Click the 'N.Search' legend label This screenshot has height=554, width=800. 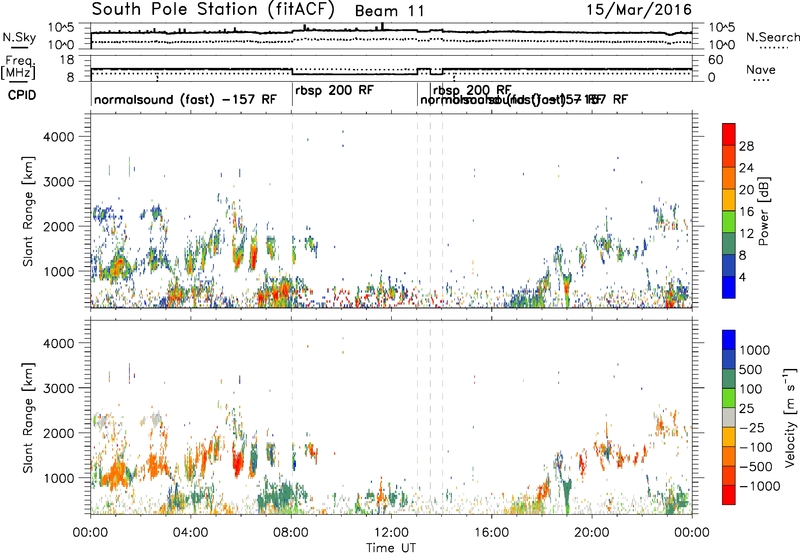click(x=772, y=37)
